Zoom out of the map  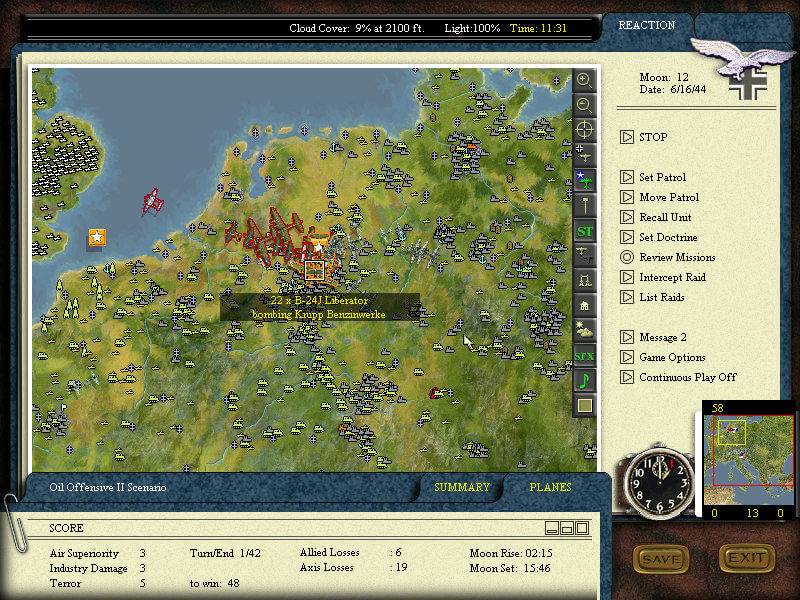[584, 105]
